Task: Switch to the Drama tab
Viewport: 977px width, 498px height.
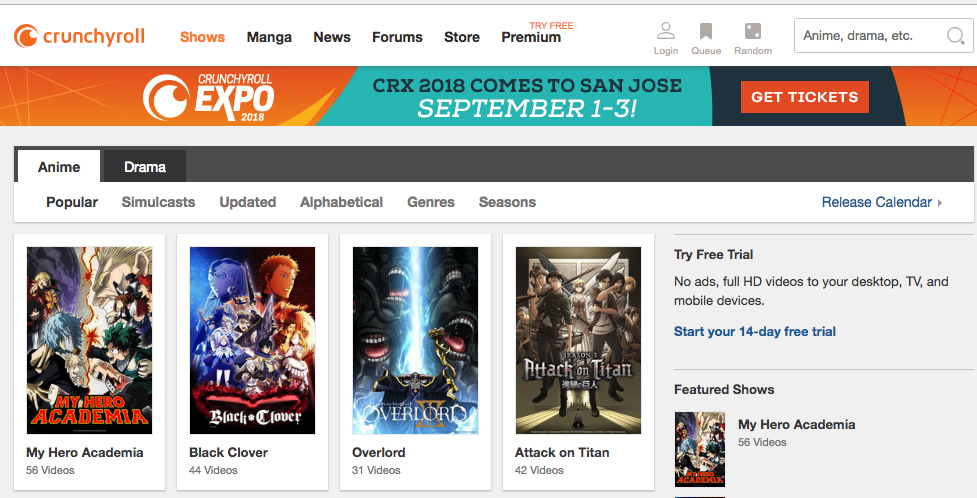Action: pos(145,167)
